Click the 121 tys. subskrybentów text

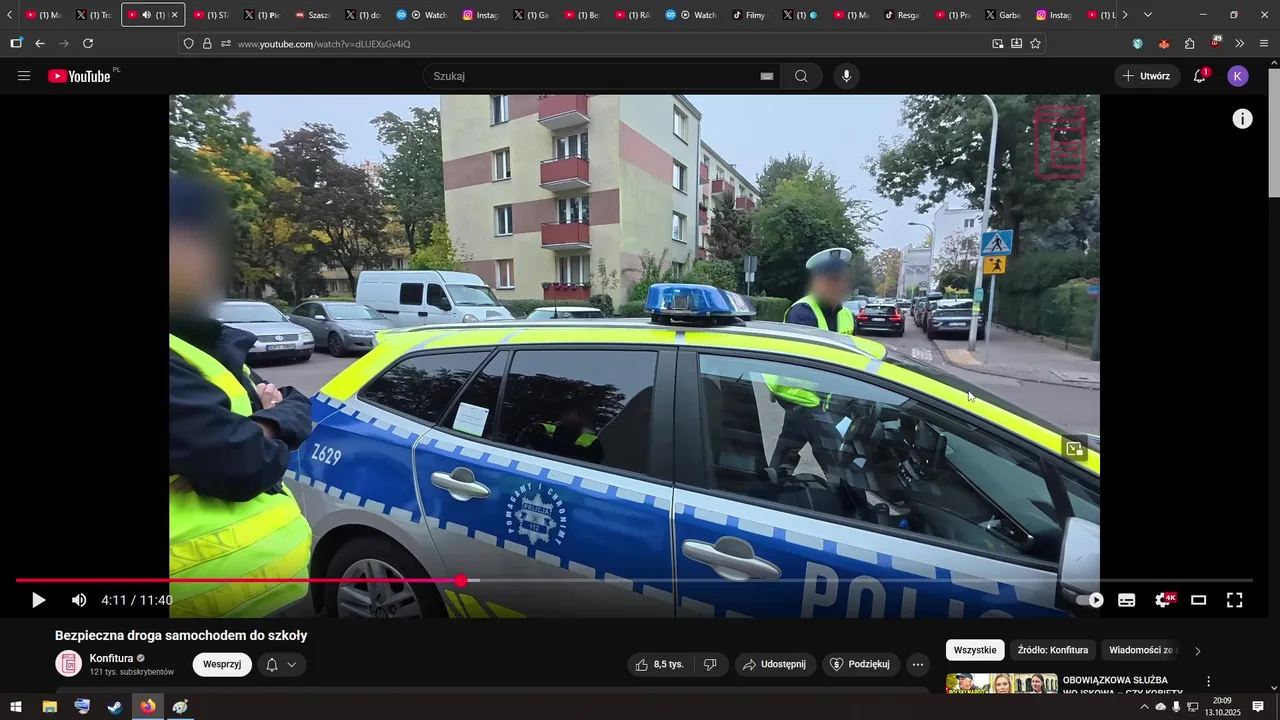click(x=132, y=672)
